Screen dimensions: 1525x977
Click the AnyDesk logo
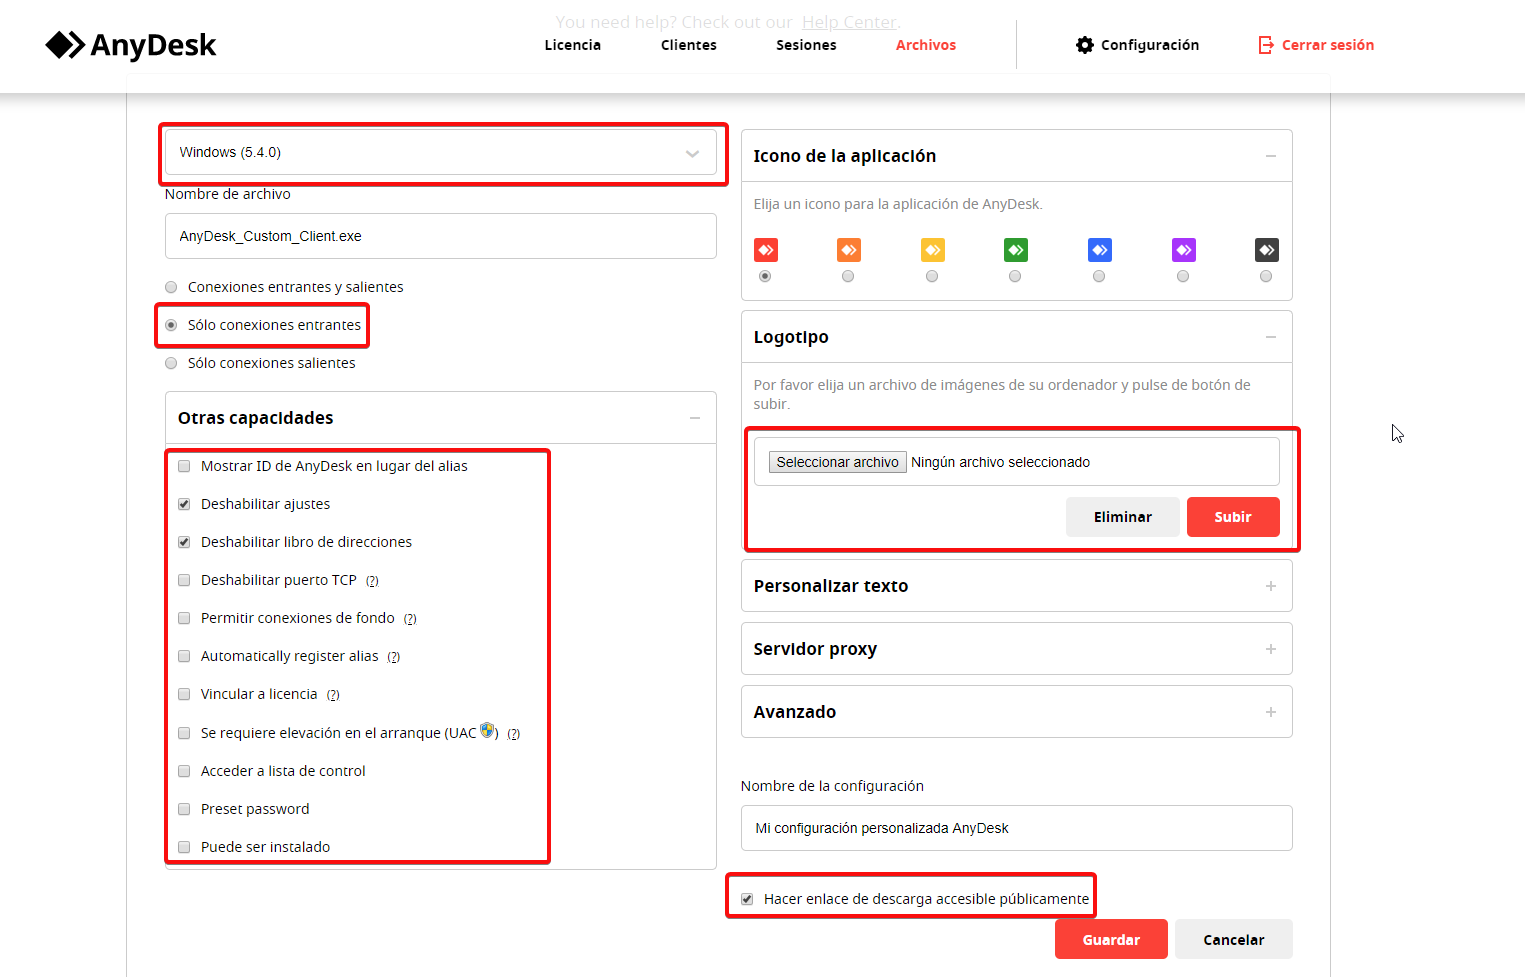pos(131,45)
